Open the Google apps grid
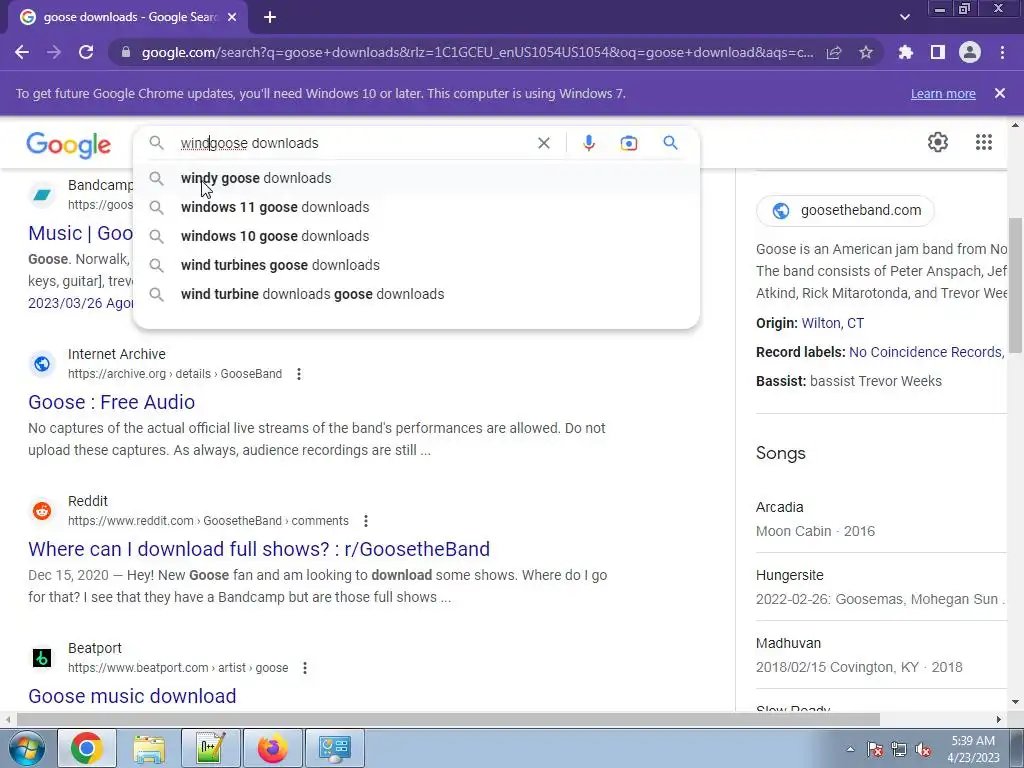Screen dimensions: 1024x768 [x=984, y=142]
